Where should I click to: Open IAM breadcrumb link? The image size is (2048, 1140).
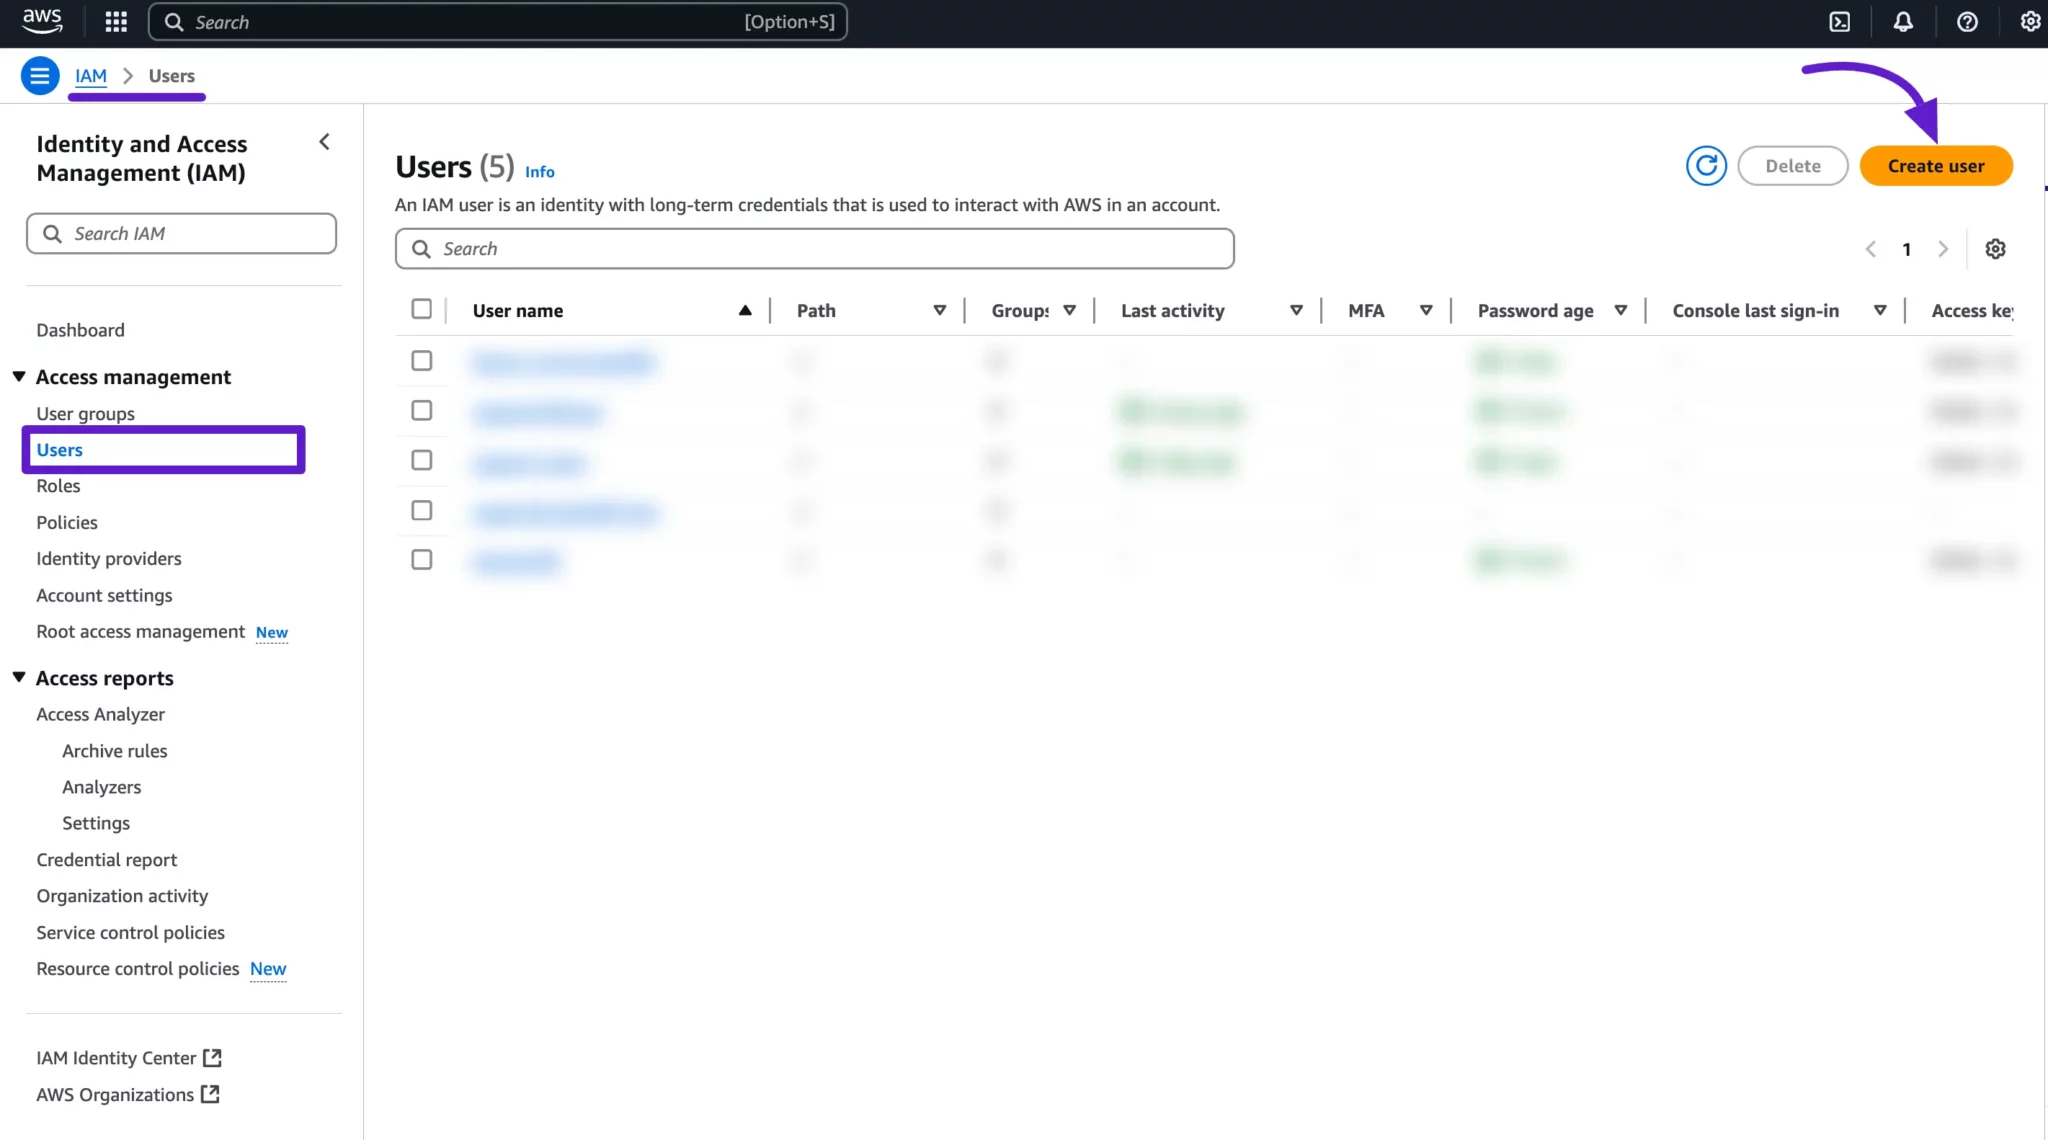coord(91,76)
